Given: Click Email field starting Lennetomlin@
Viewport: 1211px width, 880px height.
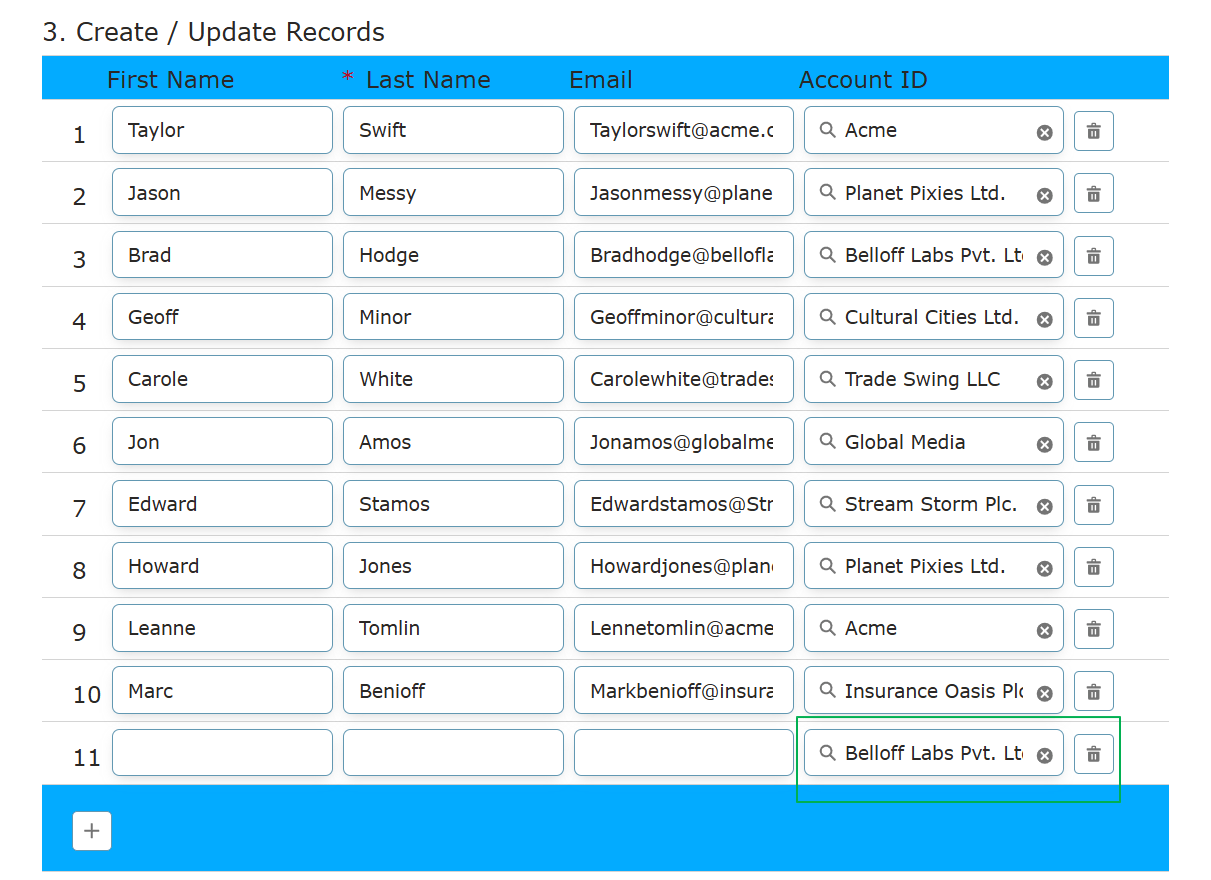Looking at the screenshot, I should tap(684, 628).
